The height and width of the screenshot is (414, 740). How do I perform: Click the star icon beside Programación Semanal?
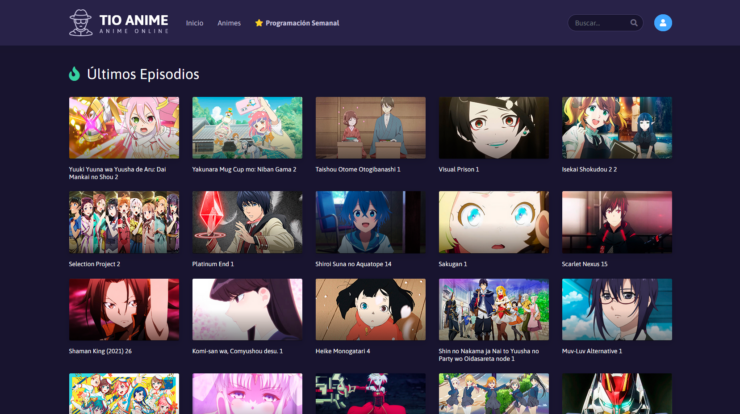[259, 23]
